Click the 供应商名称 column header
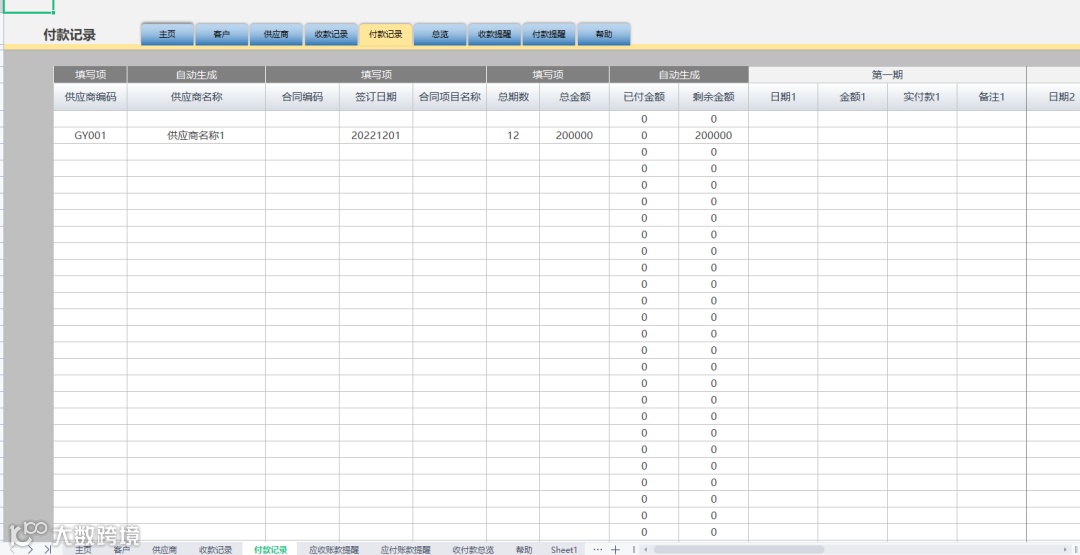This screenshot has width=1080, height=555. click(196, 97)
